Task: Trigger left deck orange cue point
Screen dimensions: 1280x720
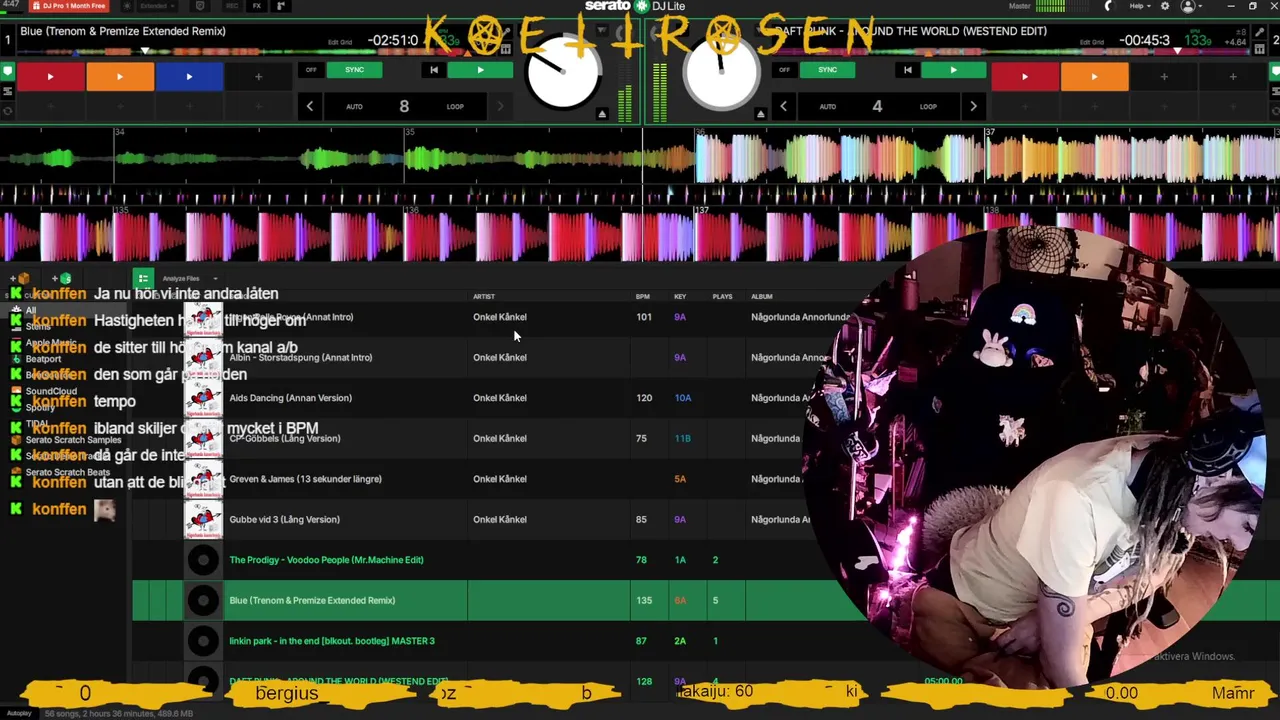Action: [120, 76]
